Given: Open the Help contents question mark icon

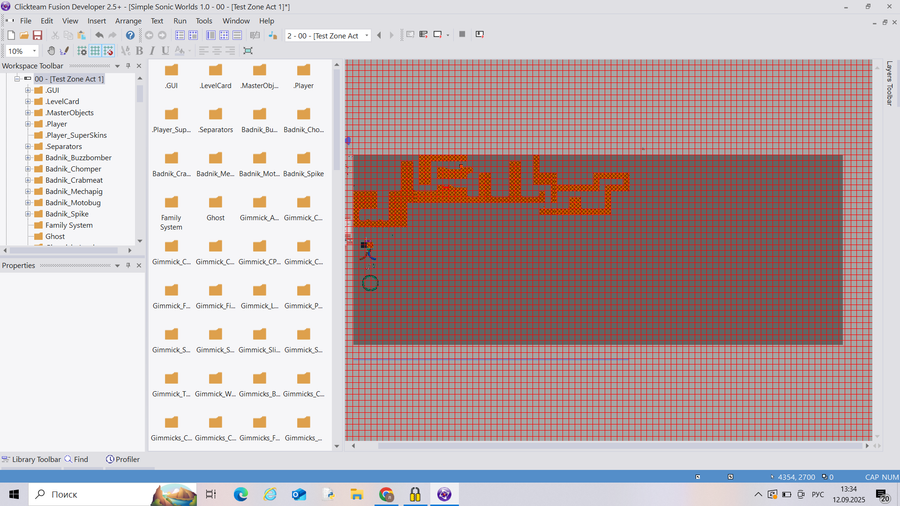Looking at the screenshot, I should tap(130, 36).
